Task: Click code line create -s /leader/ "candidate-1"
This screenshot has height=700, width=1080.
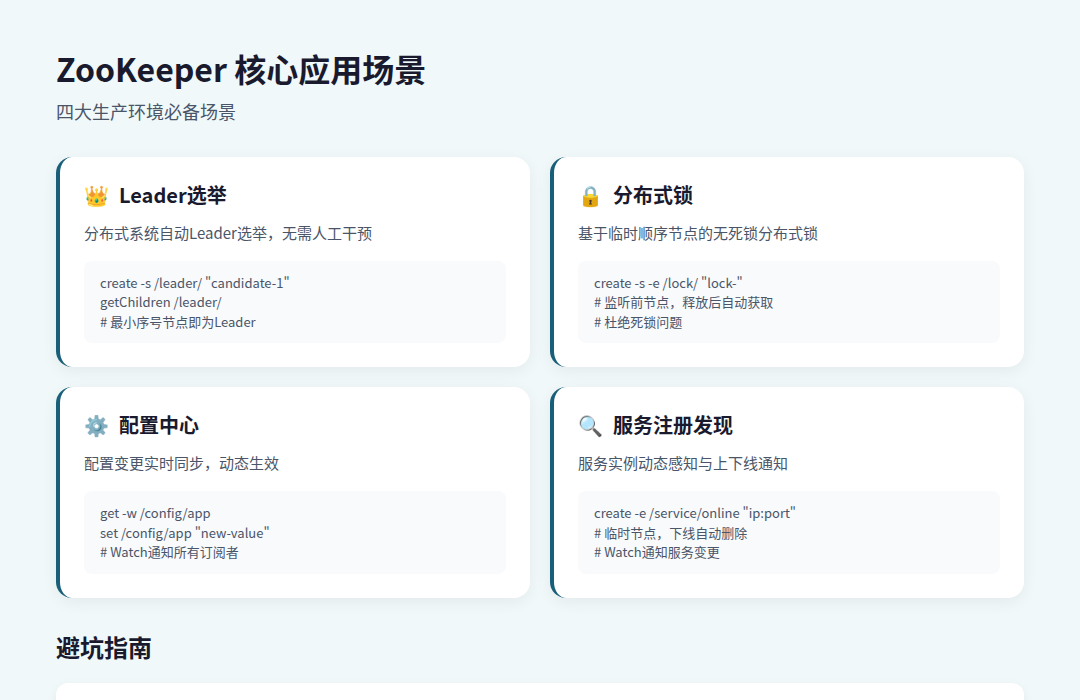Action: (195, 283)
